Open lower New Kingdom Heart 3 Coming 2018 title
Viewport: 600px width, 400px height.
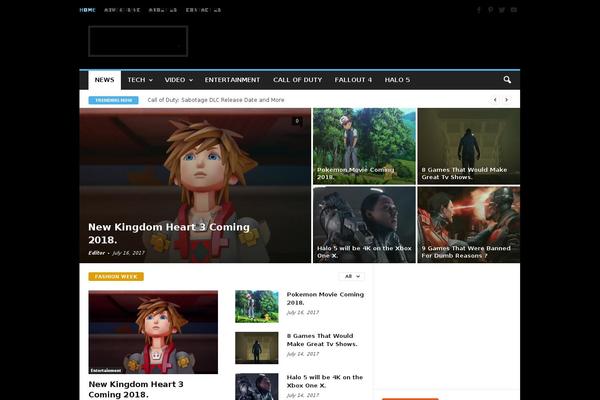(136, 389)
